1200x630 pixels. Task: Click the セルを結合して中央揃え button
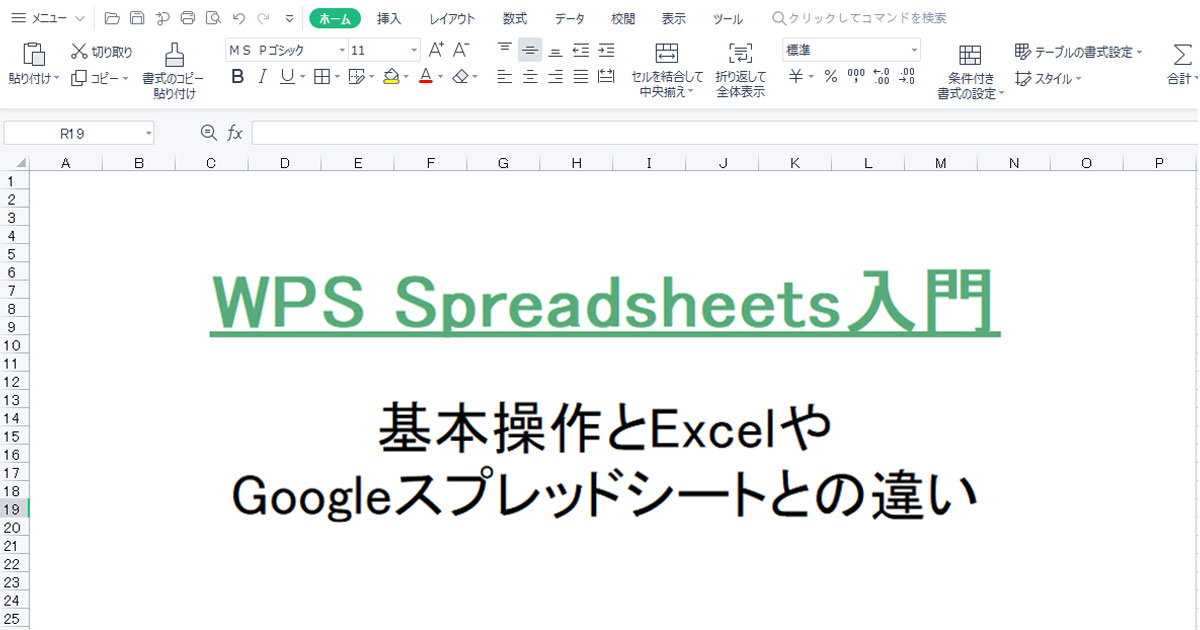667,70
